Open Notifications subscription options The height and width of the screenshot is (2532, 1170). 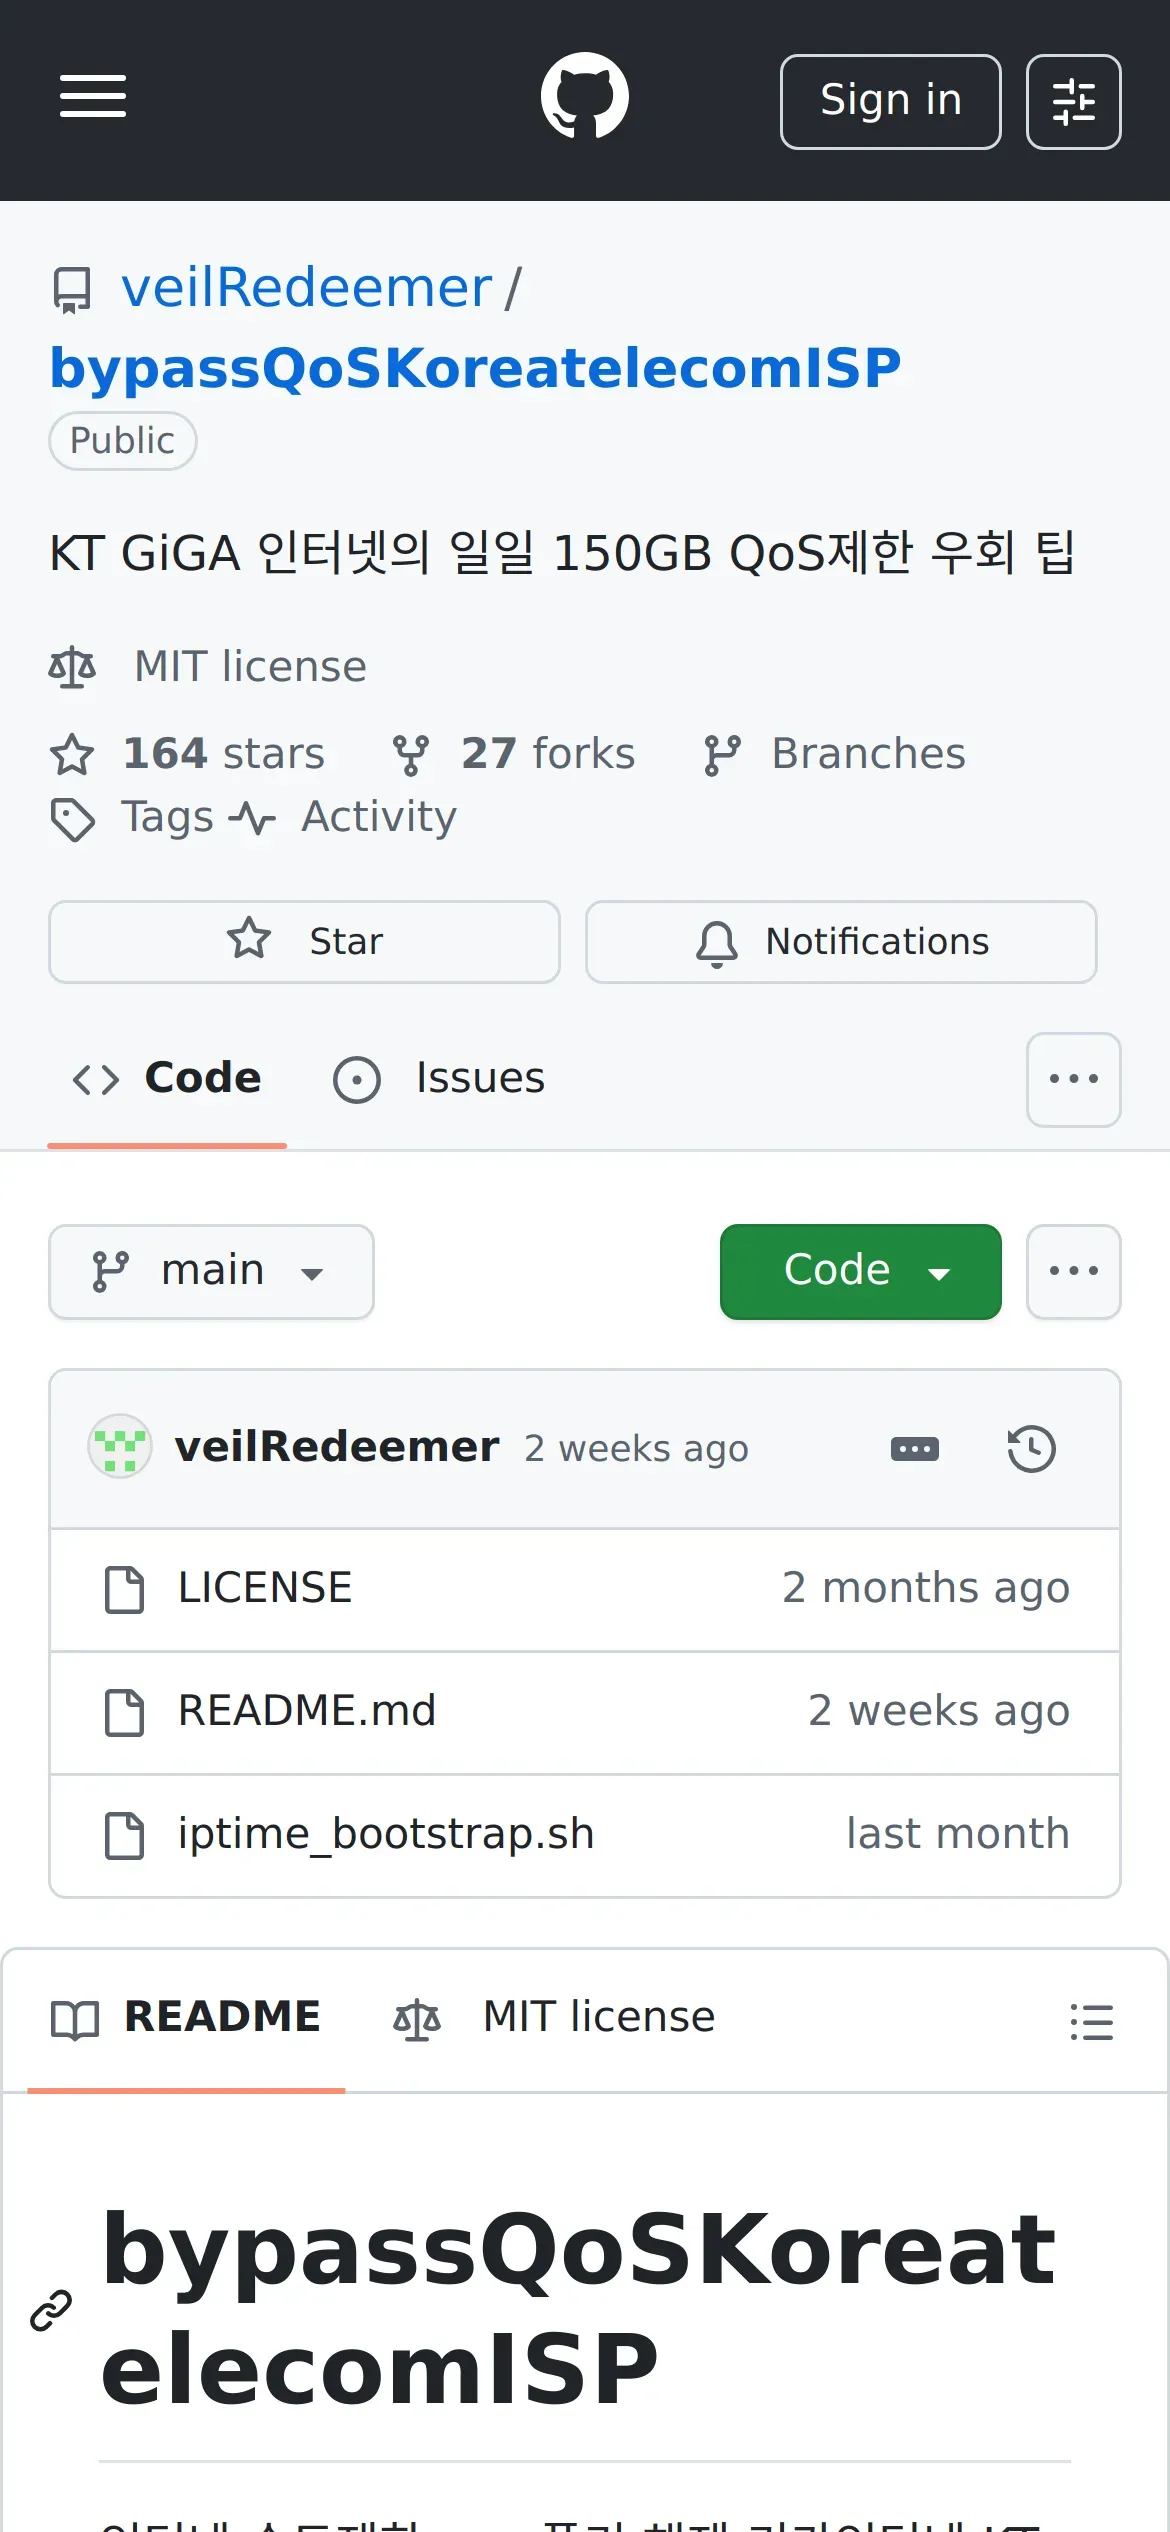pyautogui.click(x=841, y=942)
